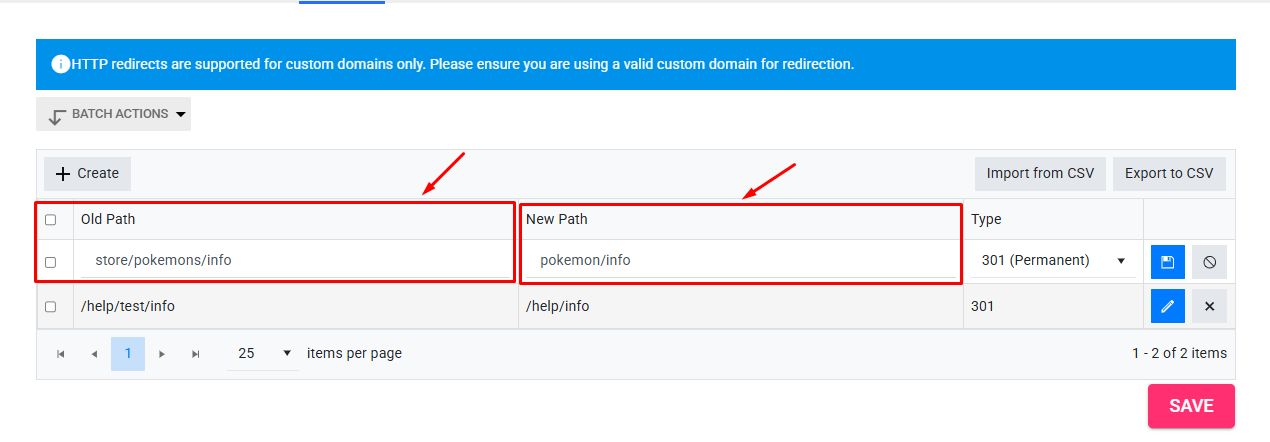Open the Batch Actions dropdown
1270x442 pixels.
(113, 114)
